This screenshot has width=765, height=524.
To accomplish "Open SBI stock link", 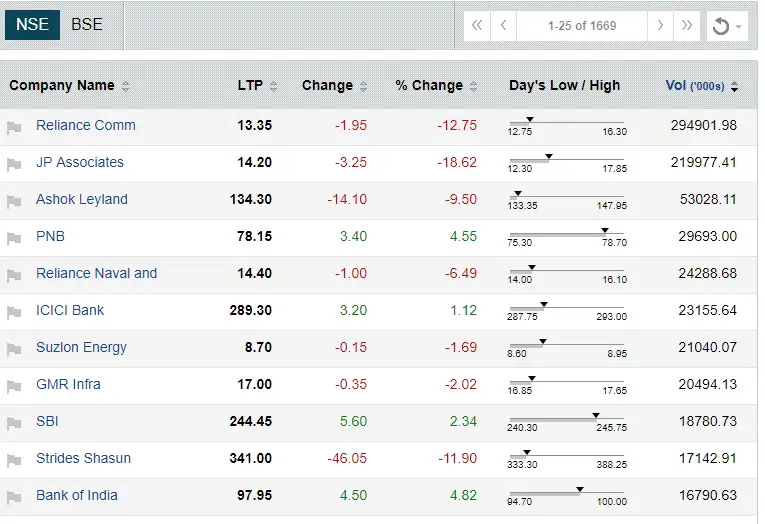I will [x=47, y=421].
